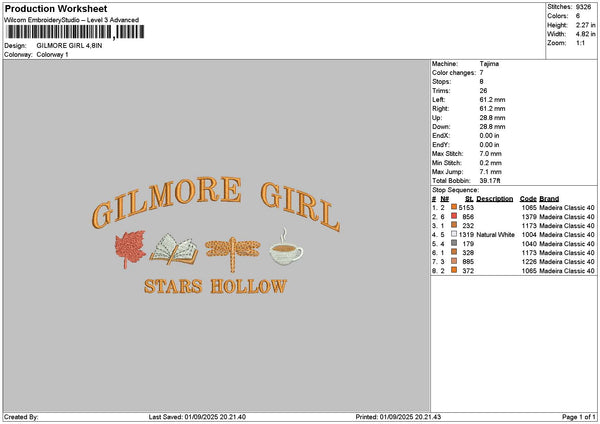Click the EndX value '0.00 in'
This screenshot has height=424, width=600.
click(489, 136)
